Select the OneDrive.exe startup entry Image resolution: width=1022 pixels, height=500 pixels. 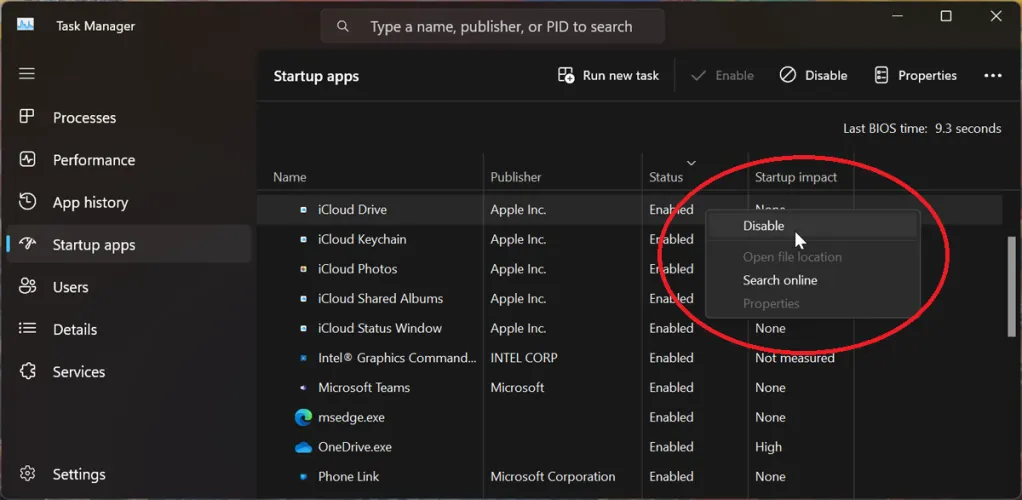[354, 447]
